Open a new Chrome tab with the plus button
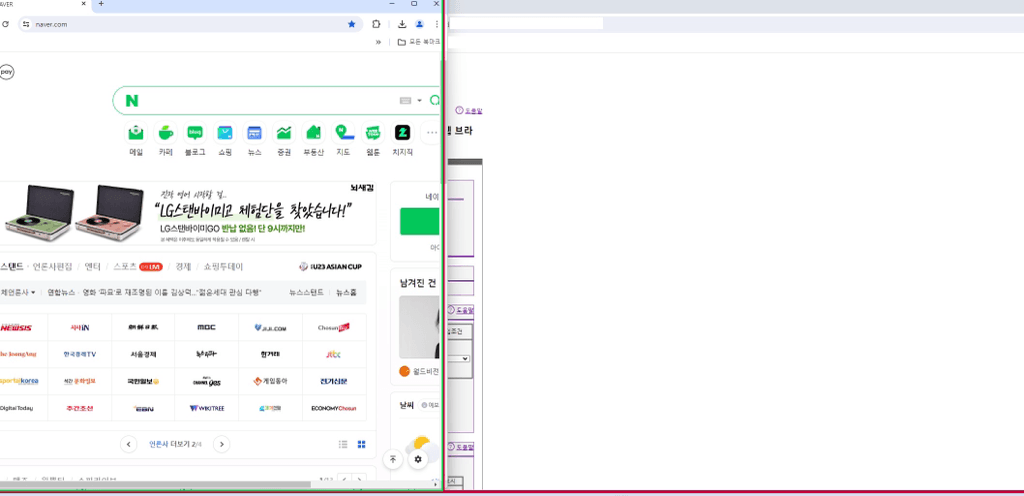Screen dimensions: 1024x496 tap(101, 4)
